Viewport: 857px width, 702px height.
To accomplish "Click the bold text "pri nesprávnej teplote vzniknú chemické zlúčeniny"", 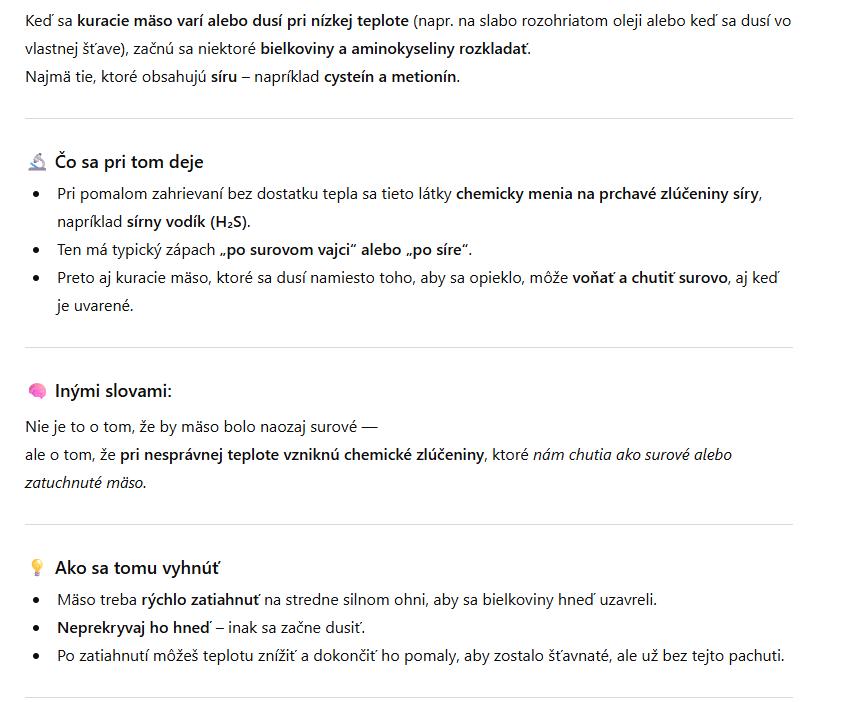I will click(302, 455).
